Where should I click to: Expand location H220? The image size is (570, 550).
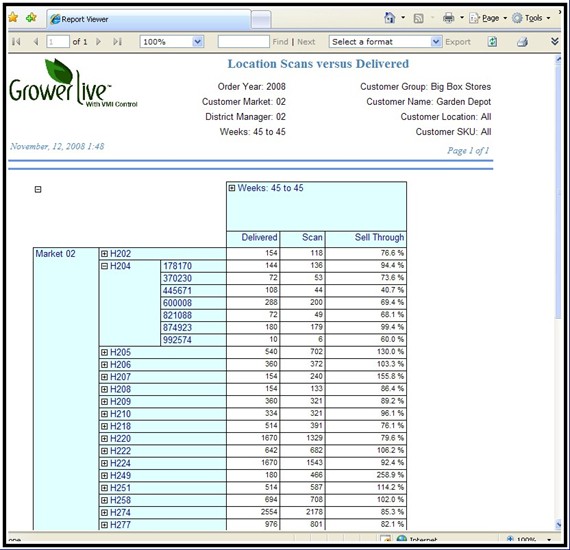[104, 439]
